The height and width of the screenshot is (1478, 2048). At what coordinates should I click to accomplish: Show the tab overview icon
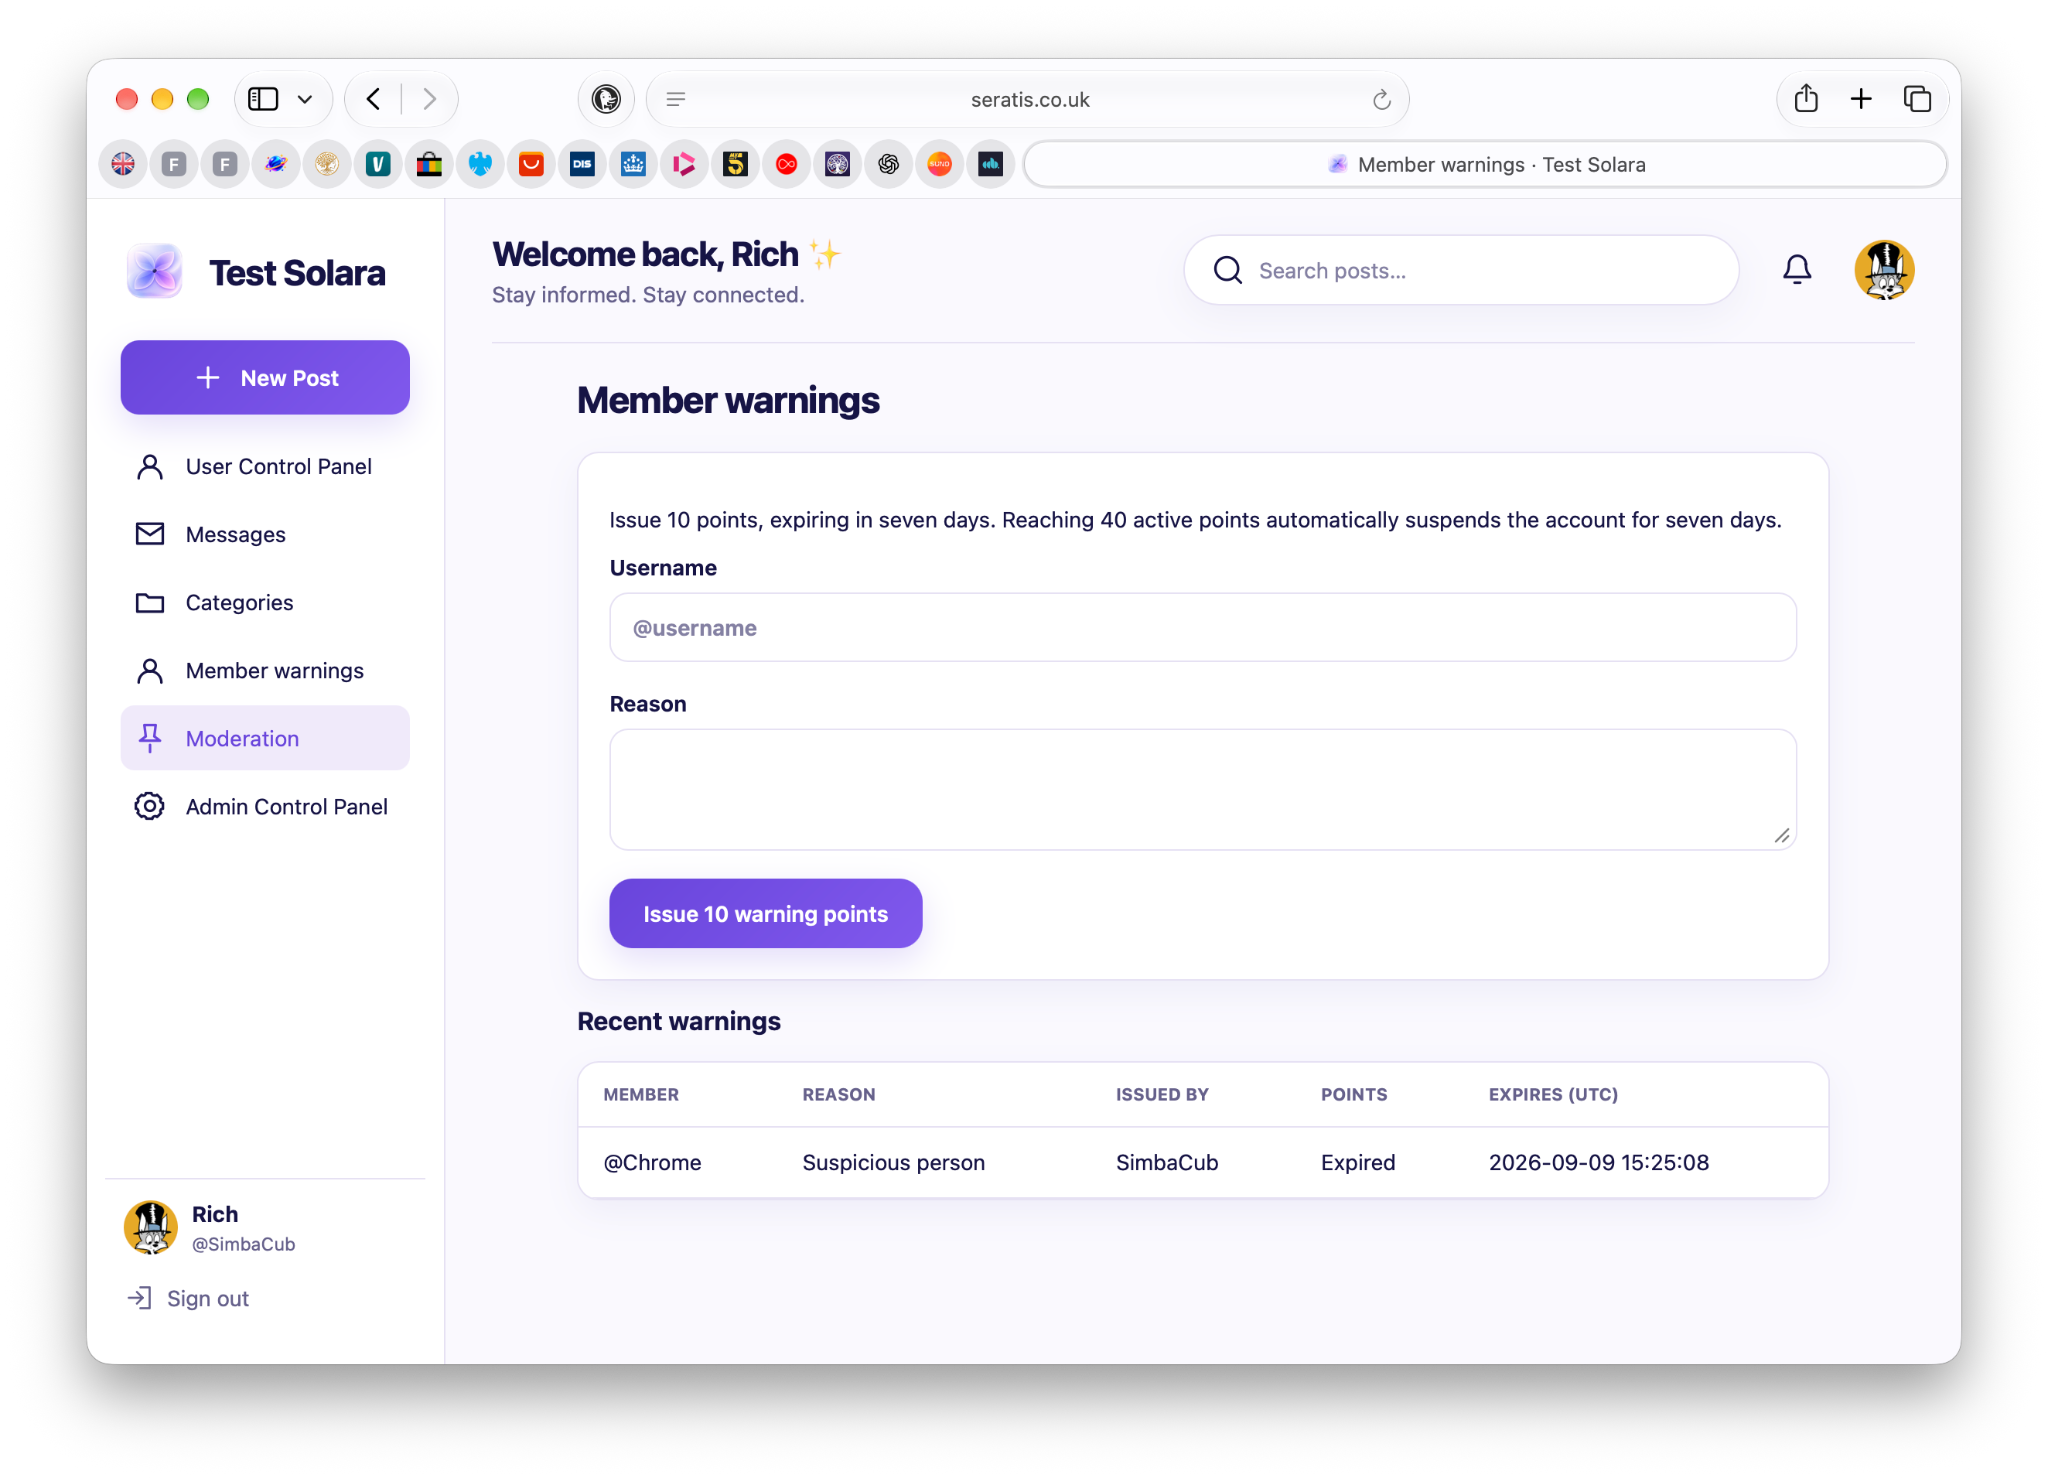(x=1917, y=99)
